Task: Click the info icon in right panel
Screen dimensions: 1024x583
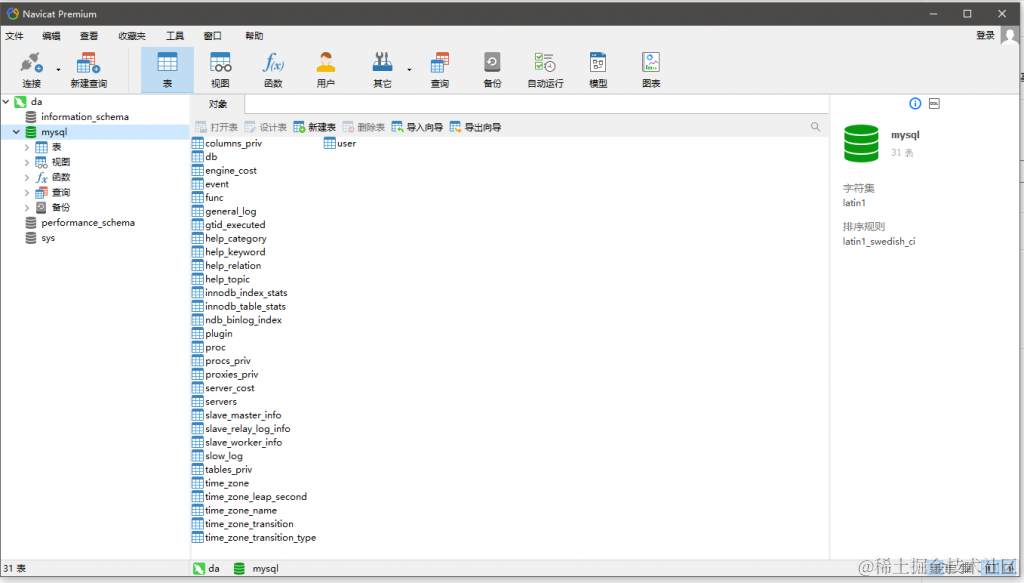Action: click(x=915, y=103)
